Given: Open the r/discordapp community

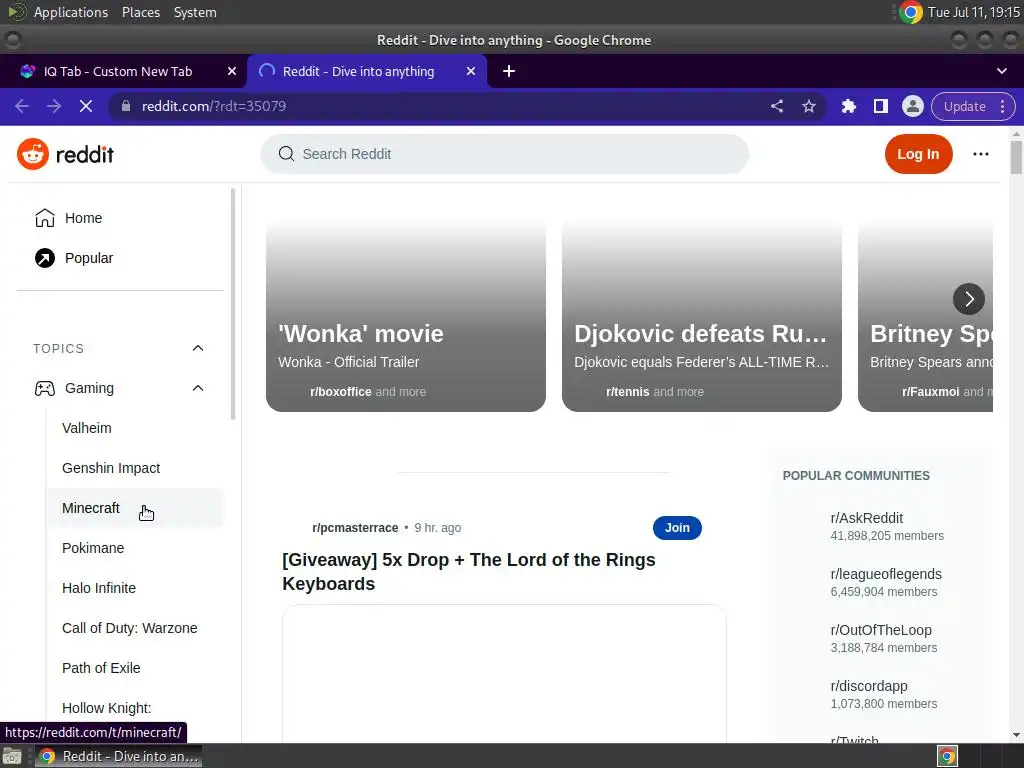Looking at the screenshot, I should [x=869, y=686].
